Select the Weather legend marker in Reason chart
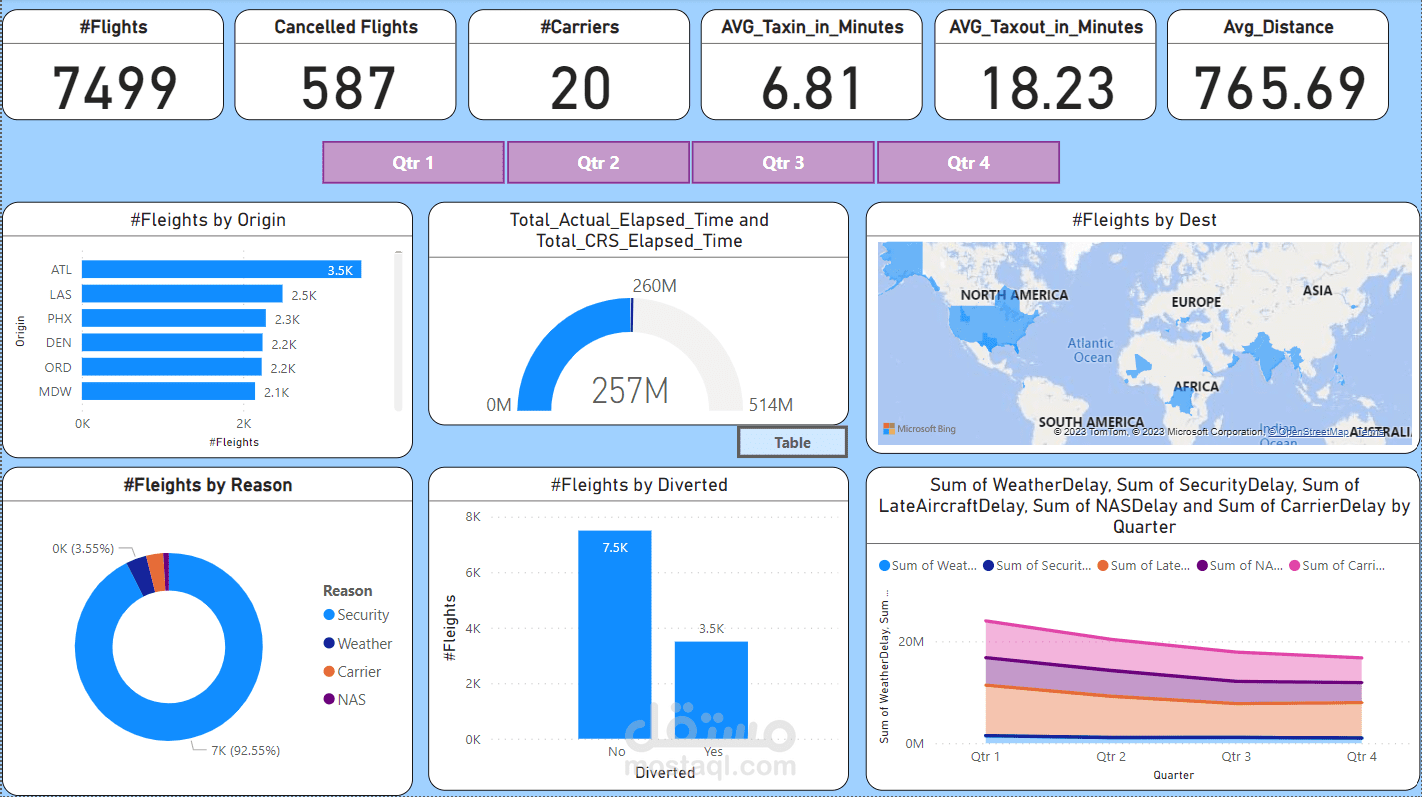 click(x=327, y=643)
